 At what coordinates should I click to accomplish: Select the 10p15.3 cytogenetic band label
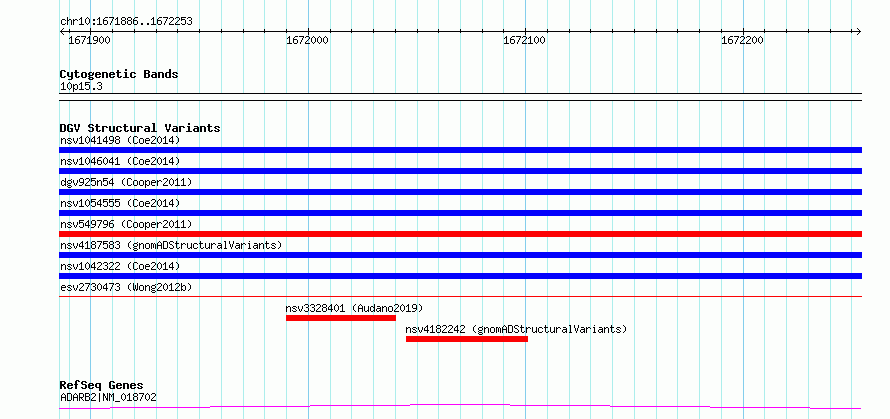click(x=81, y=87)
